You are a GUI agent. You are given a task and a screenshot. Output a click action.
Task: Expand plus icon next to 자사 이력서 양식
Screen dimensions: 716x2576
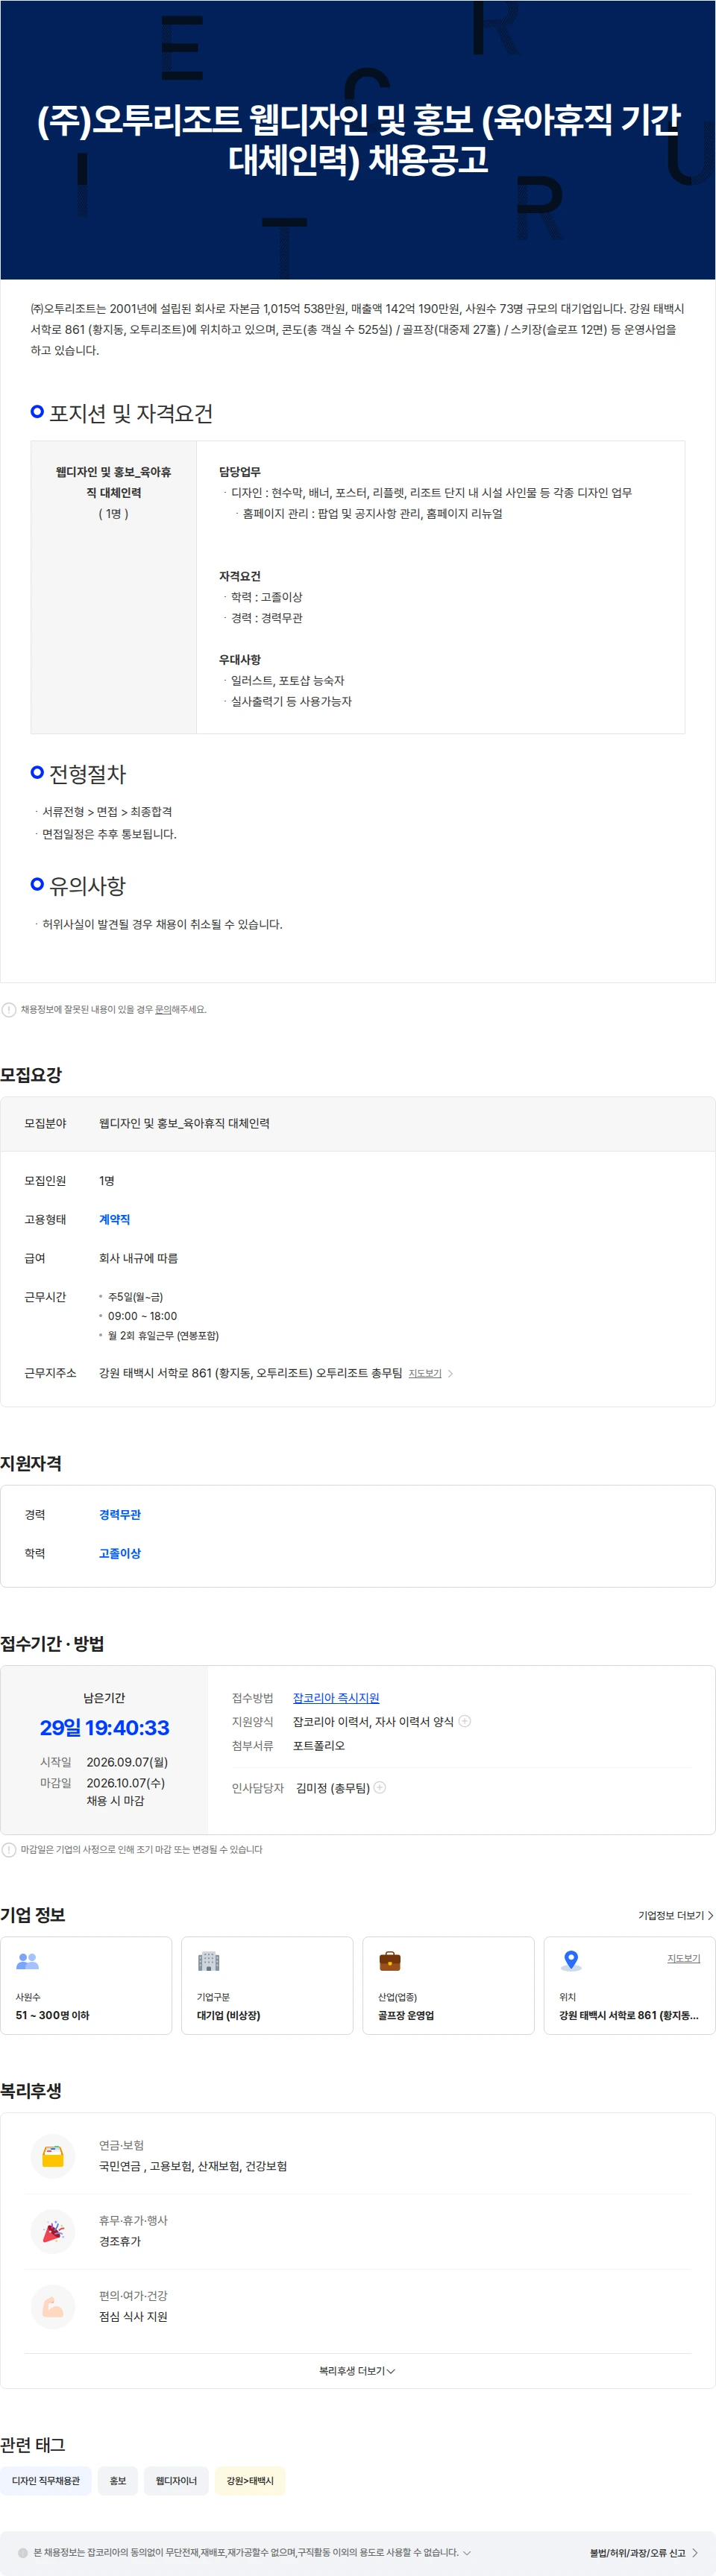[465, 1721]
